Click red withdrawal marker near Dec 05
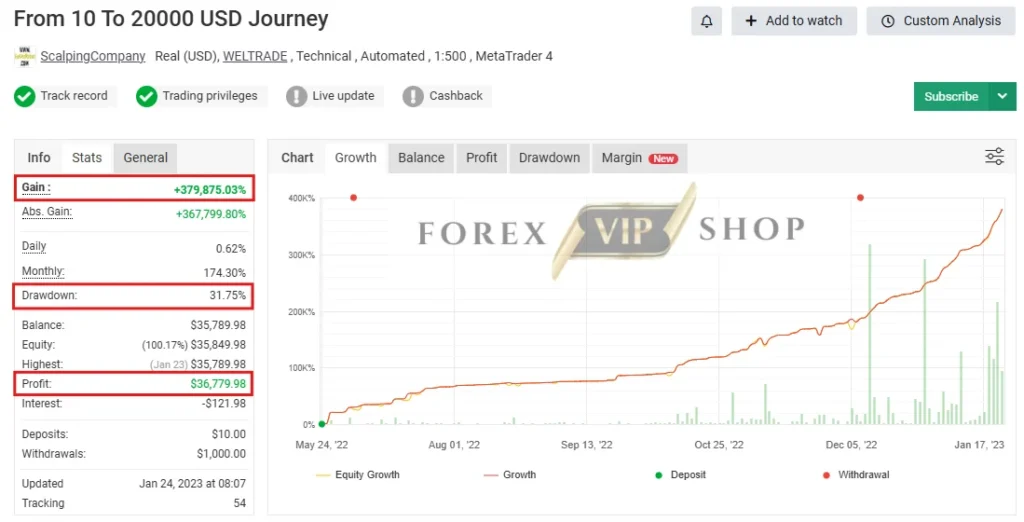 860,197
